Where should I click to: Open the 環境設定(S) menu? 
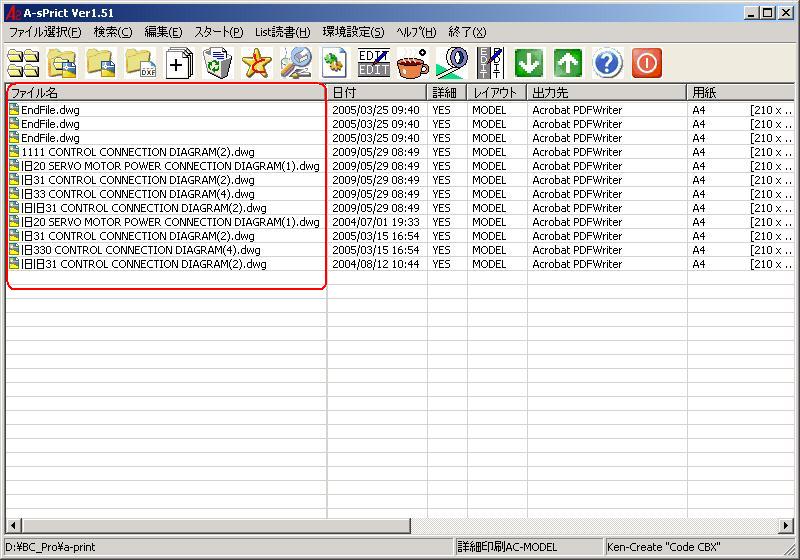point(353,32)
